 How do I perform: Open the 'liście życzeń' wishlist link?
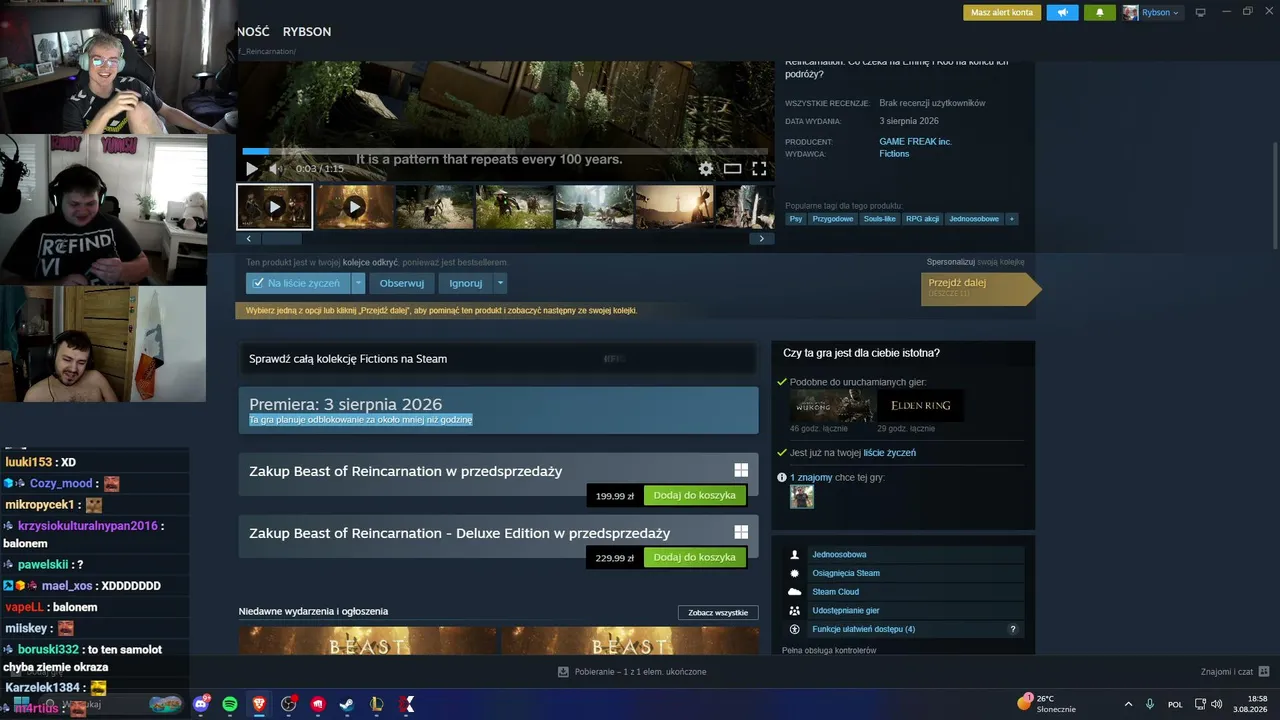[889, 453]
